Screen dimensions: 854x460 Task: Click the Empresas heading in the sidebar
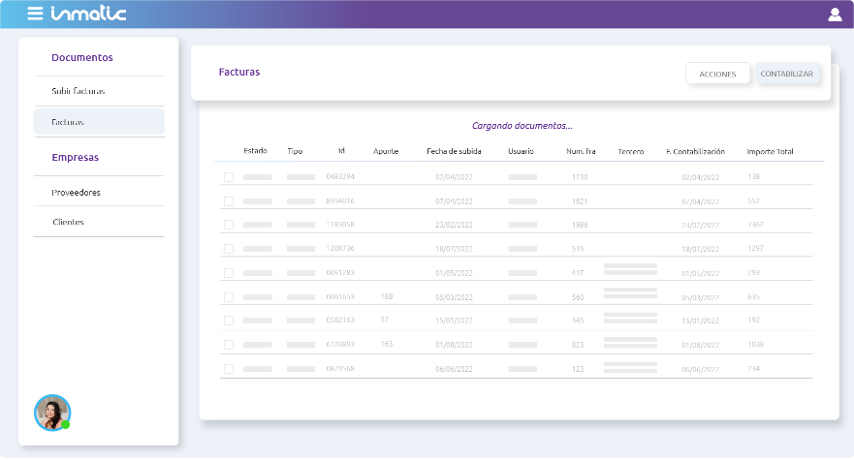tap(75, 157)
